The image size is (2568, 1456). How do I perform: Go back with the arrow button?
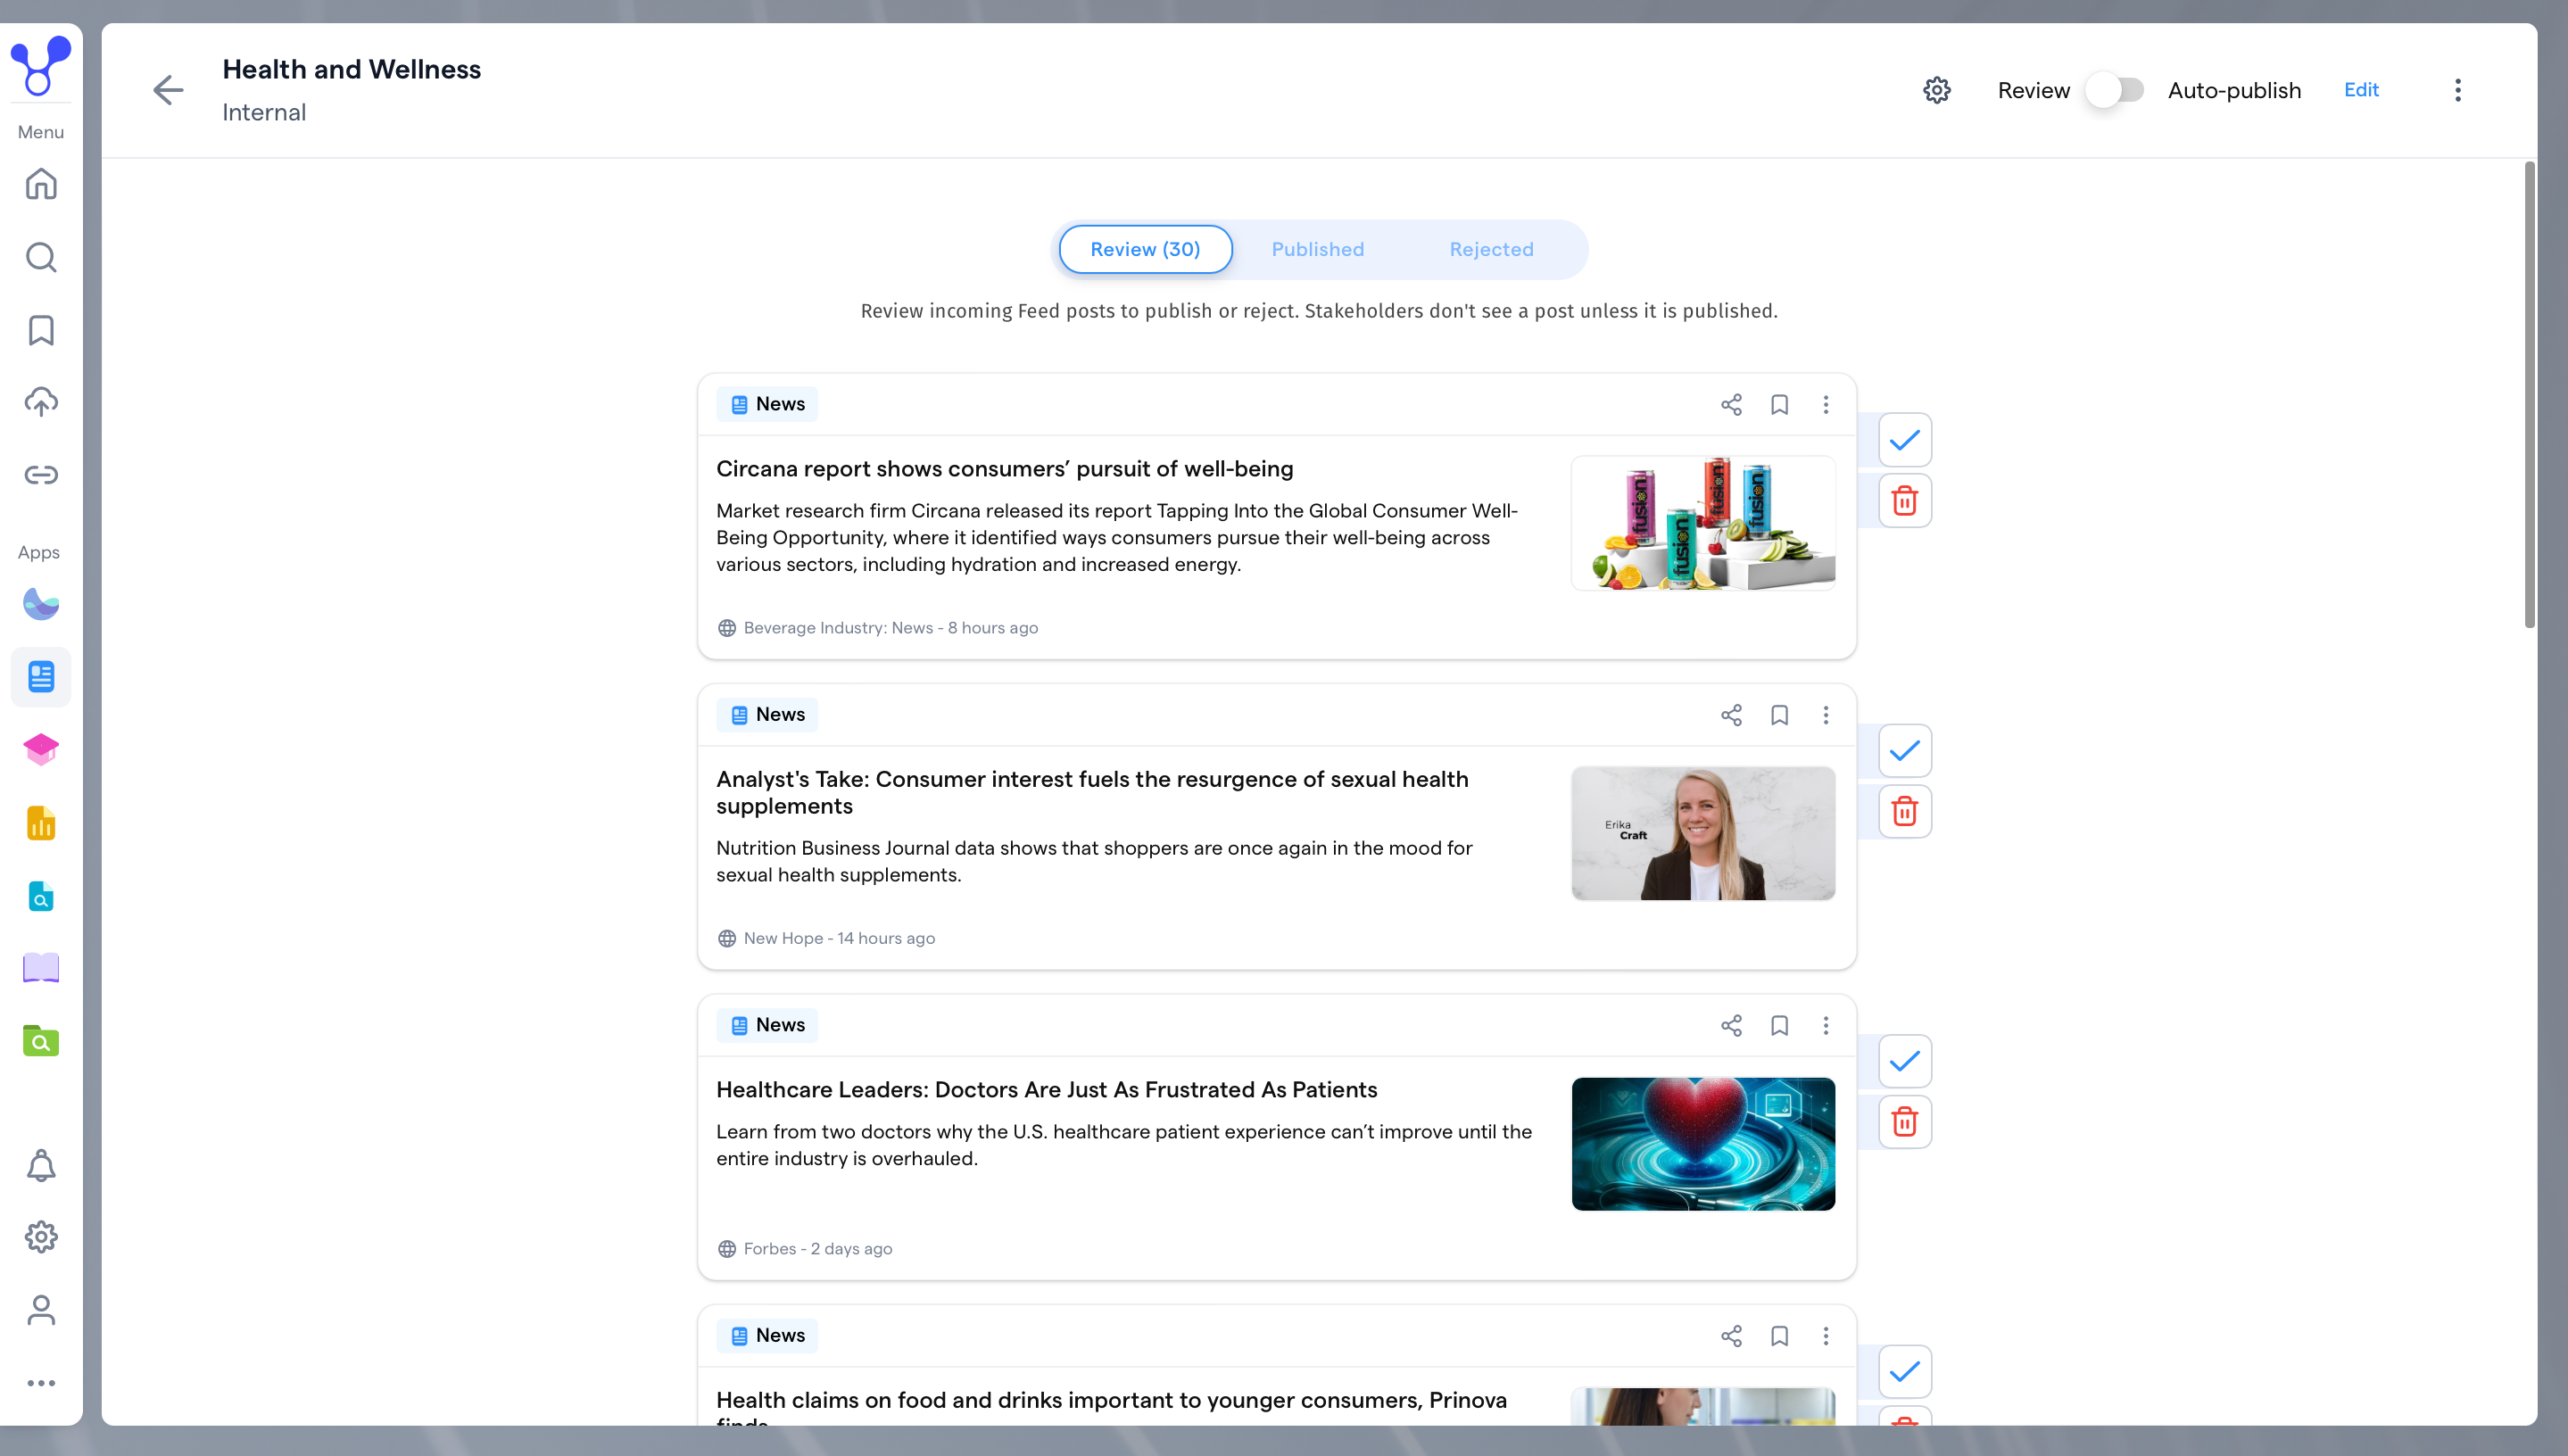click(168, 90)
